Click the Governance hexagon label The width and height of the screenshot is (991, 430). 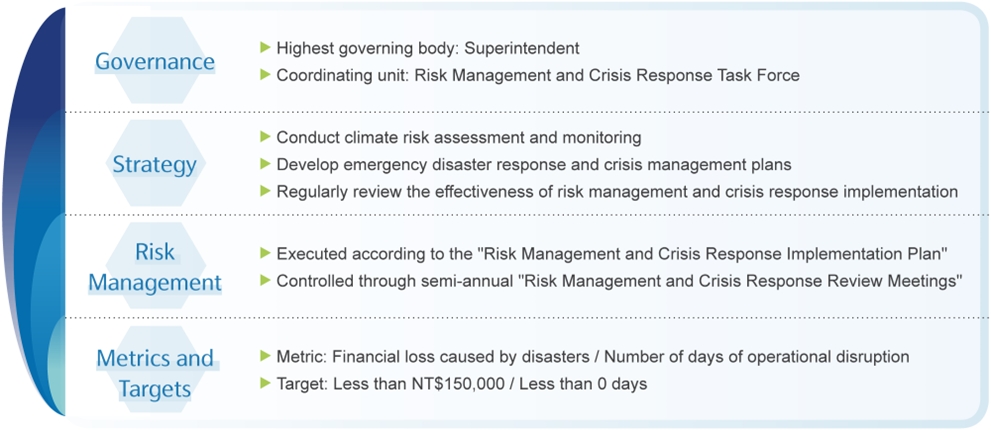155,62
